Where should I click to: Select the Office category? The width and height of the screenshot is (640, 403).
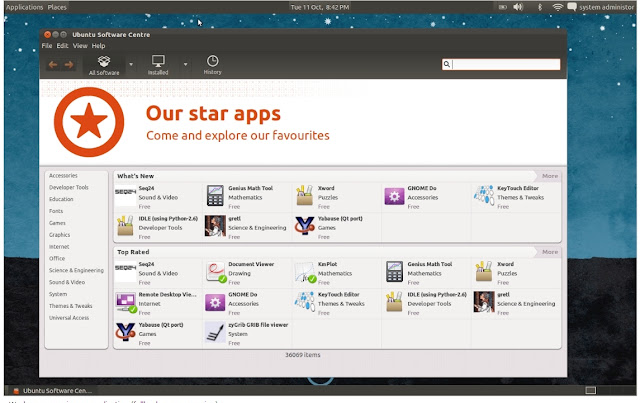57,258
